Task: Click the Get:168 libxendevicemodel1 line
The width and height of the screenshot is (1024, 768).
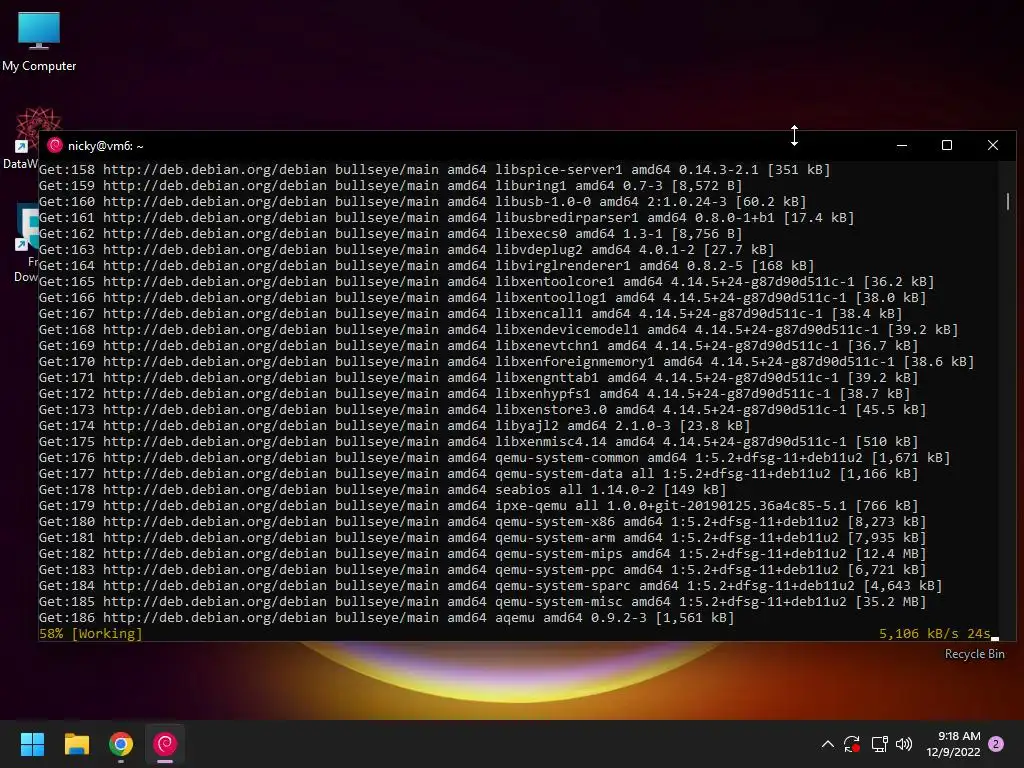Action: tap(498, 330)
